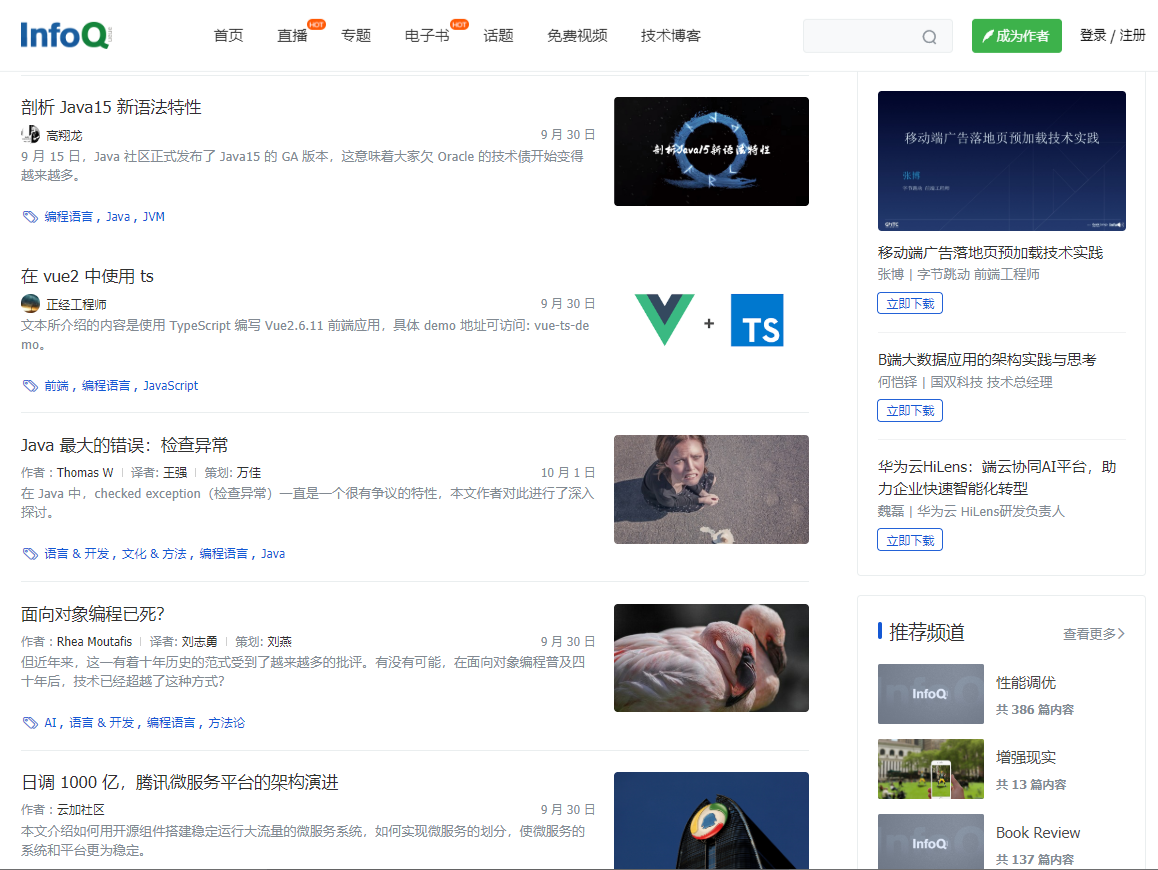Open article Java 最大的错误：检查异常
The height and width of the screenshot is (870, 1158).
124,445
